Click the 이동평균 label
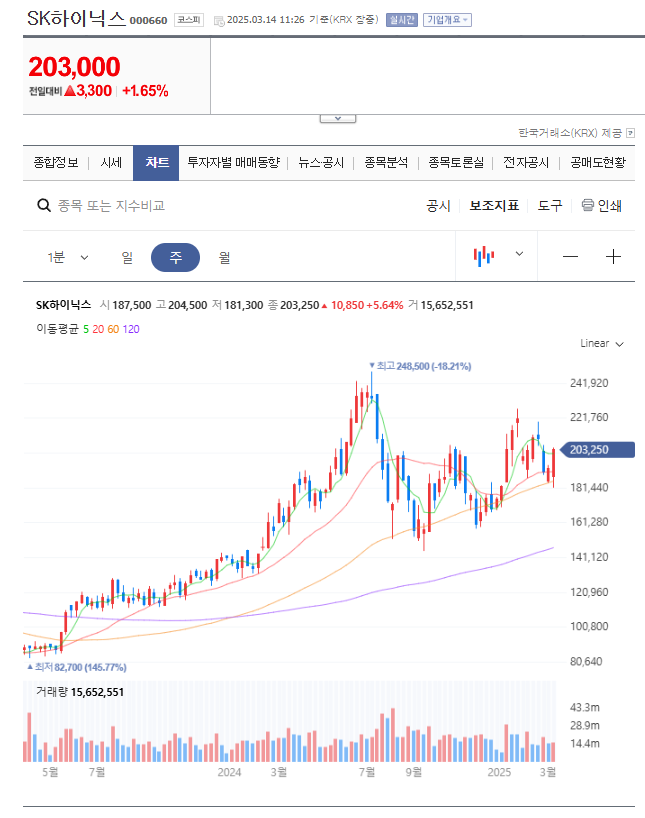Image resolution: width=645 pixels, height=818 pixels. pyautogui.click(x=57, y=329)
